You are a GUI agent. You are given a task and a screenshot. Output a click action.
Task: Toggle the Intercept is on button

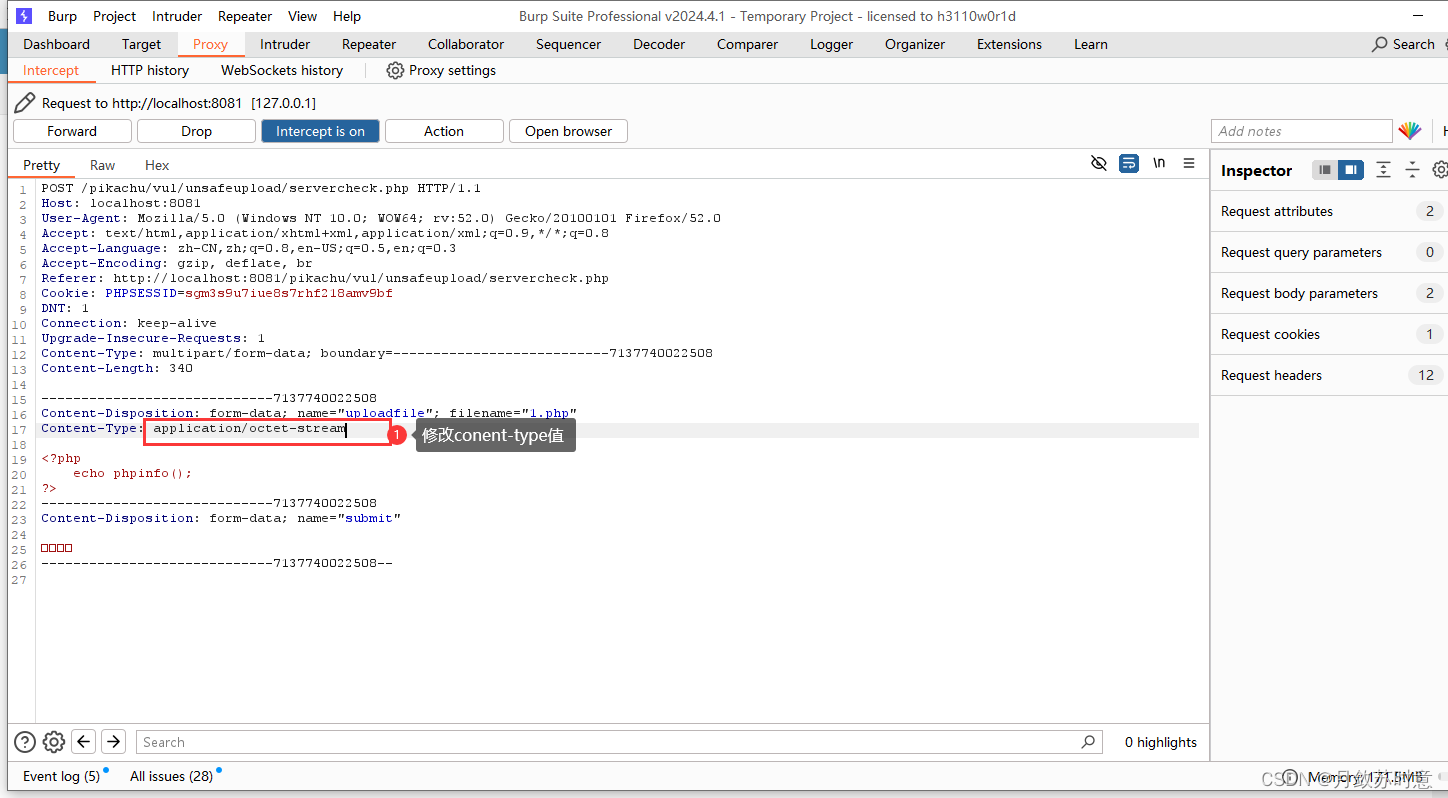click(x=320, y=131)
